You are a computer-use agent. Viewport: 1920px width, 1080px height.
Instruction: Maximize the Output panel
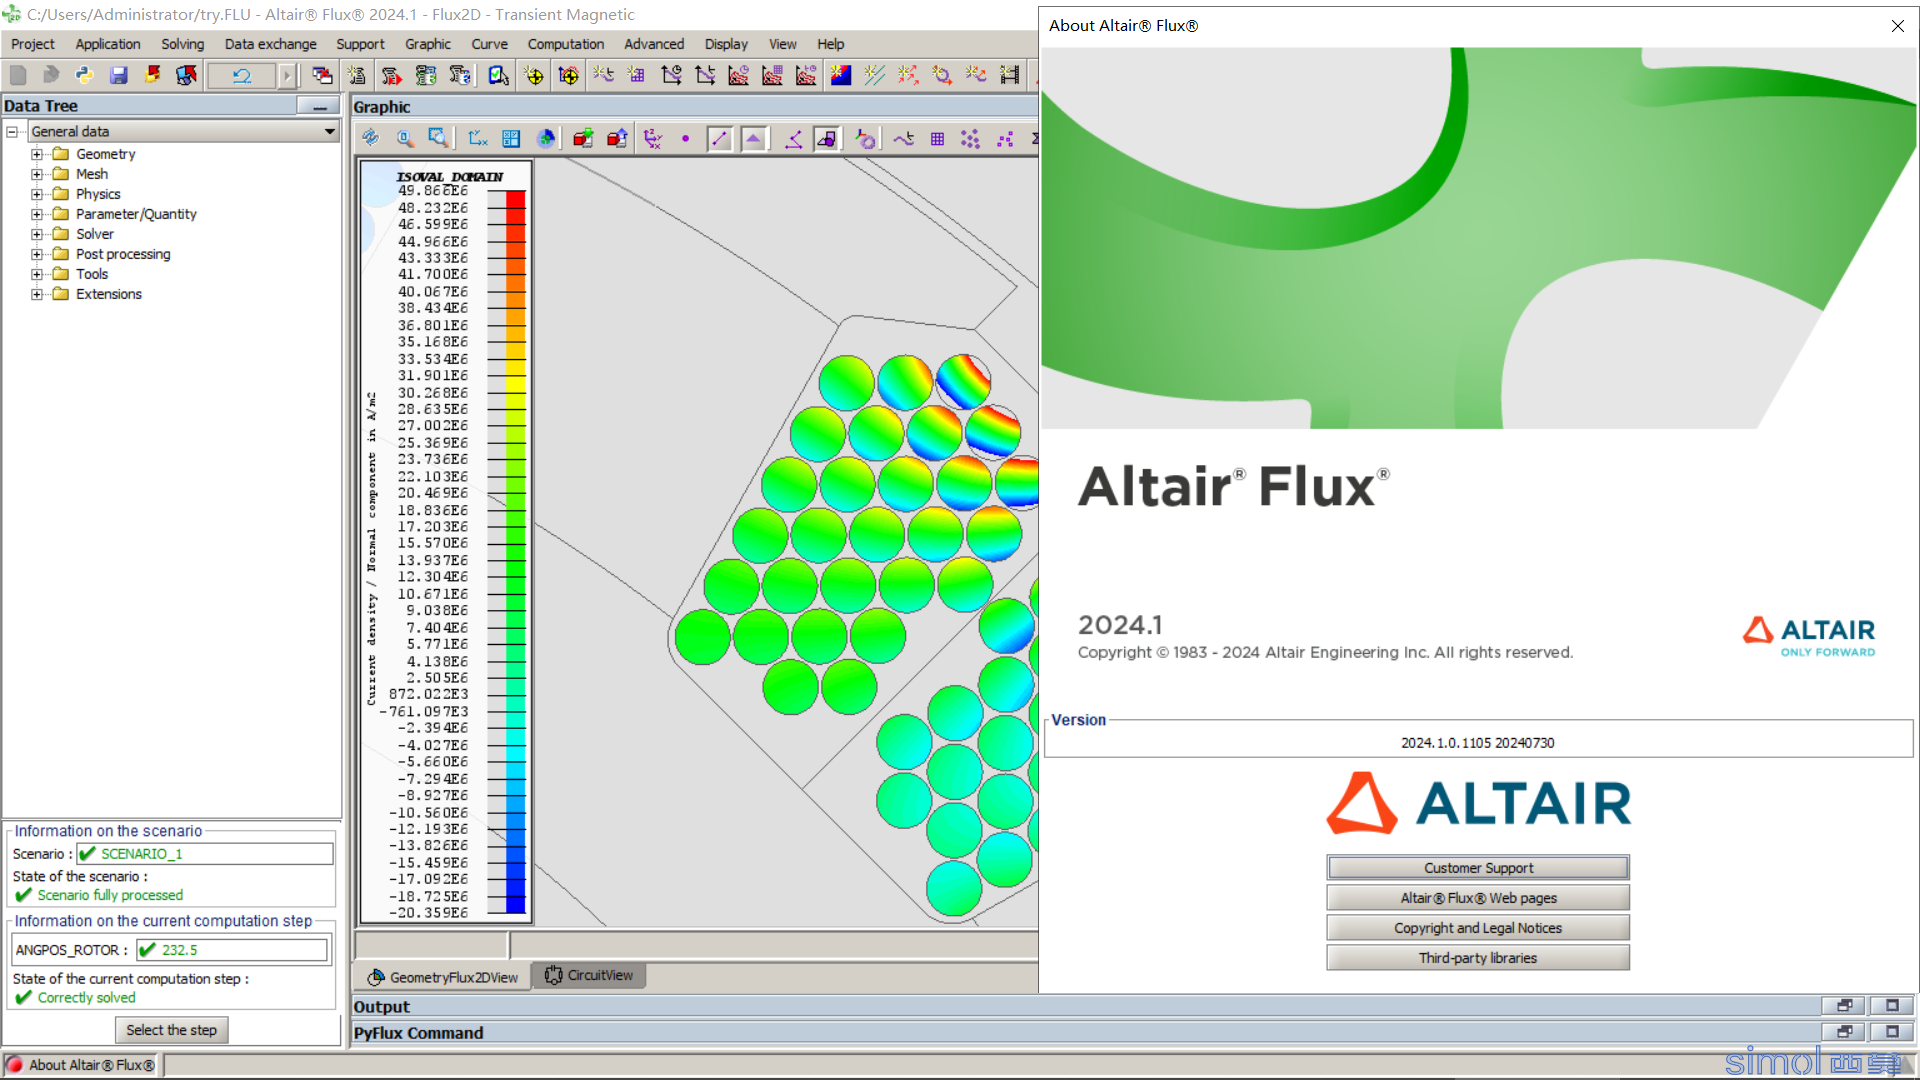(x=1892, y=1006)
